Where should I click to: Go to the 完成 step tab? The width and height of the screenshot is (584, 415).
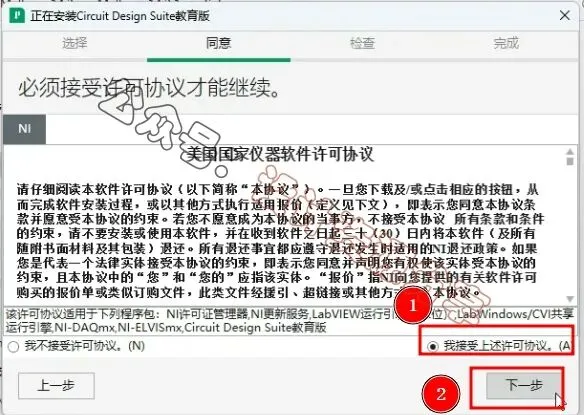point(505,43)
